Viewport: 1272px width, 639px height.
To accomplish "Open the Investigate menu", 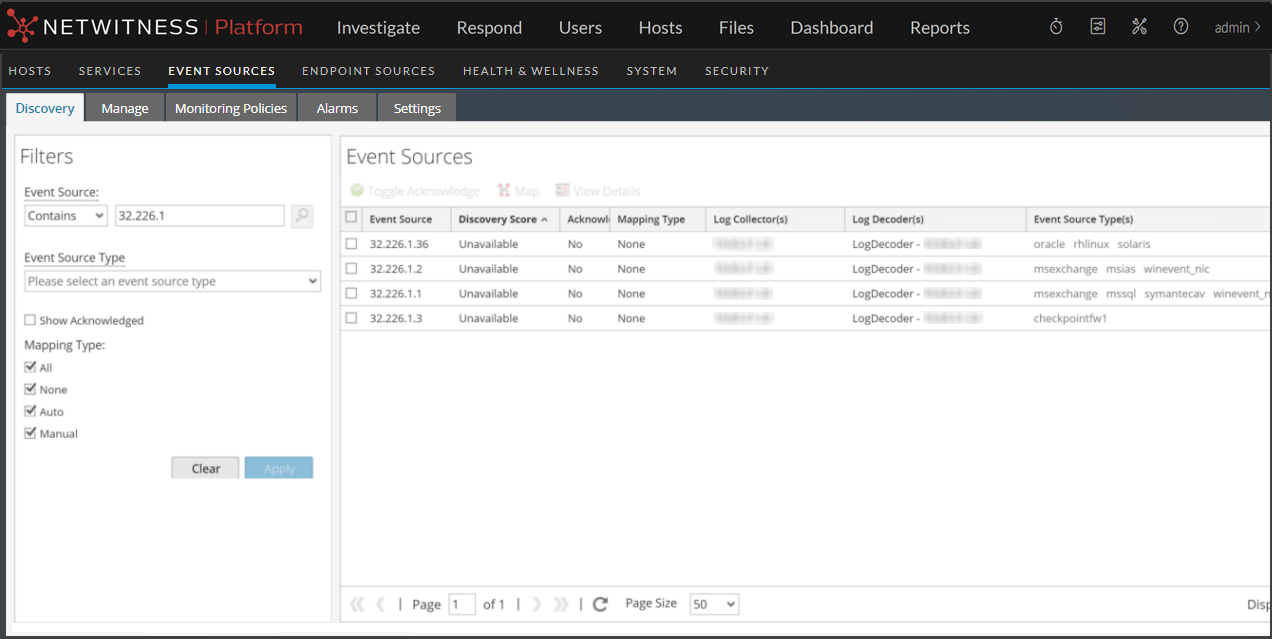I will [378, 28].
